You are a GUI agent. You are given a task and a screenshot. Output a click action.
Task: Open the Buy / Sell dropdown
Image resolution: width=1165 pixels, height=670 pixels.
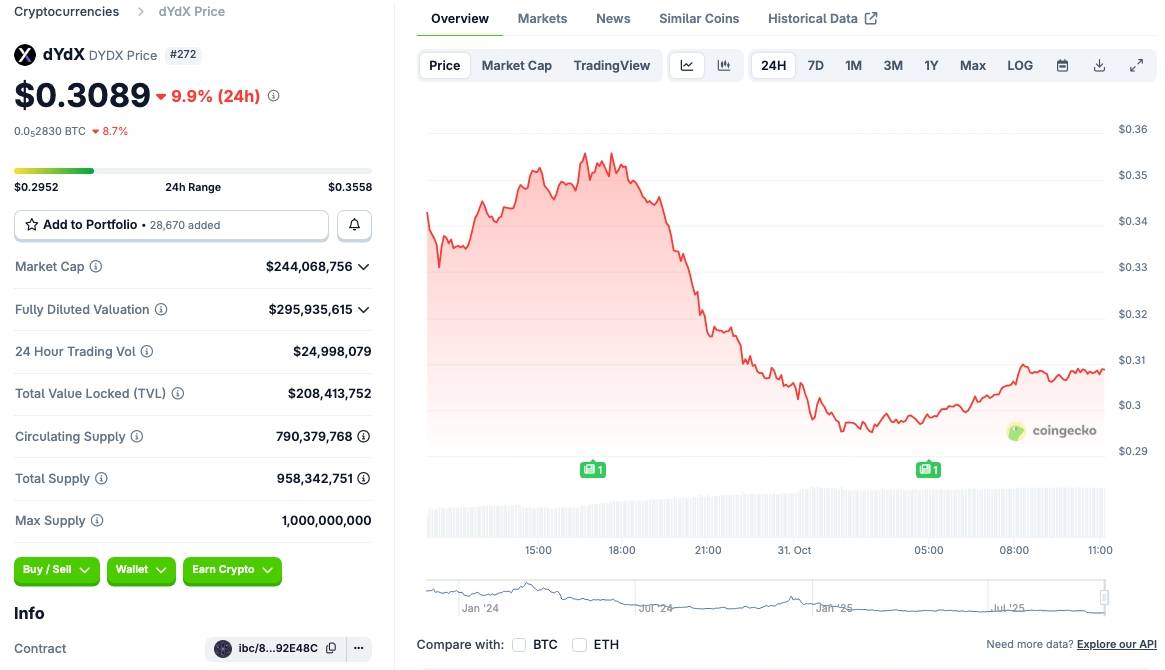(x=57, y=570)
